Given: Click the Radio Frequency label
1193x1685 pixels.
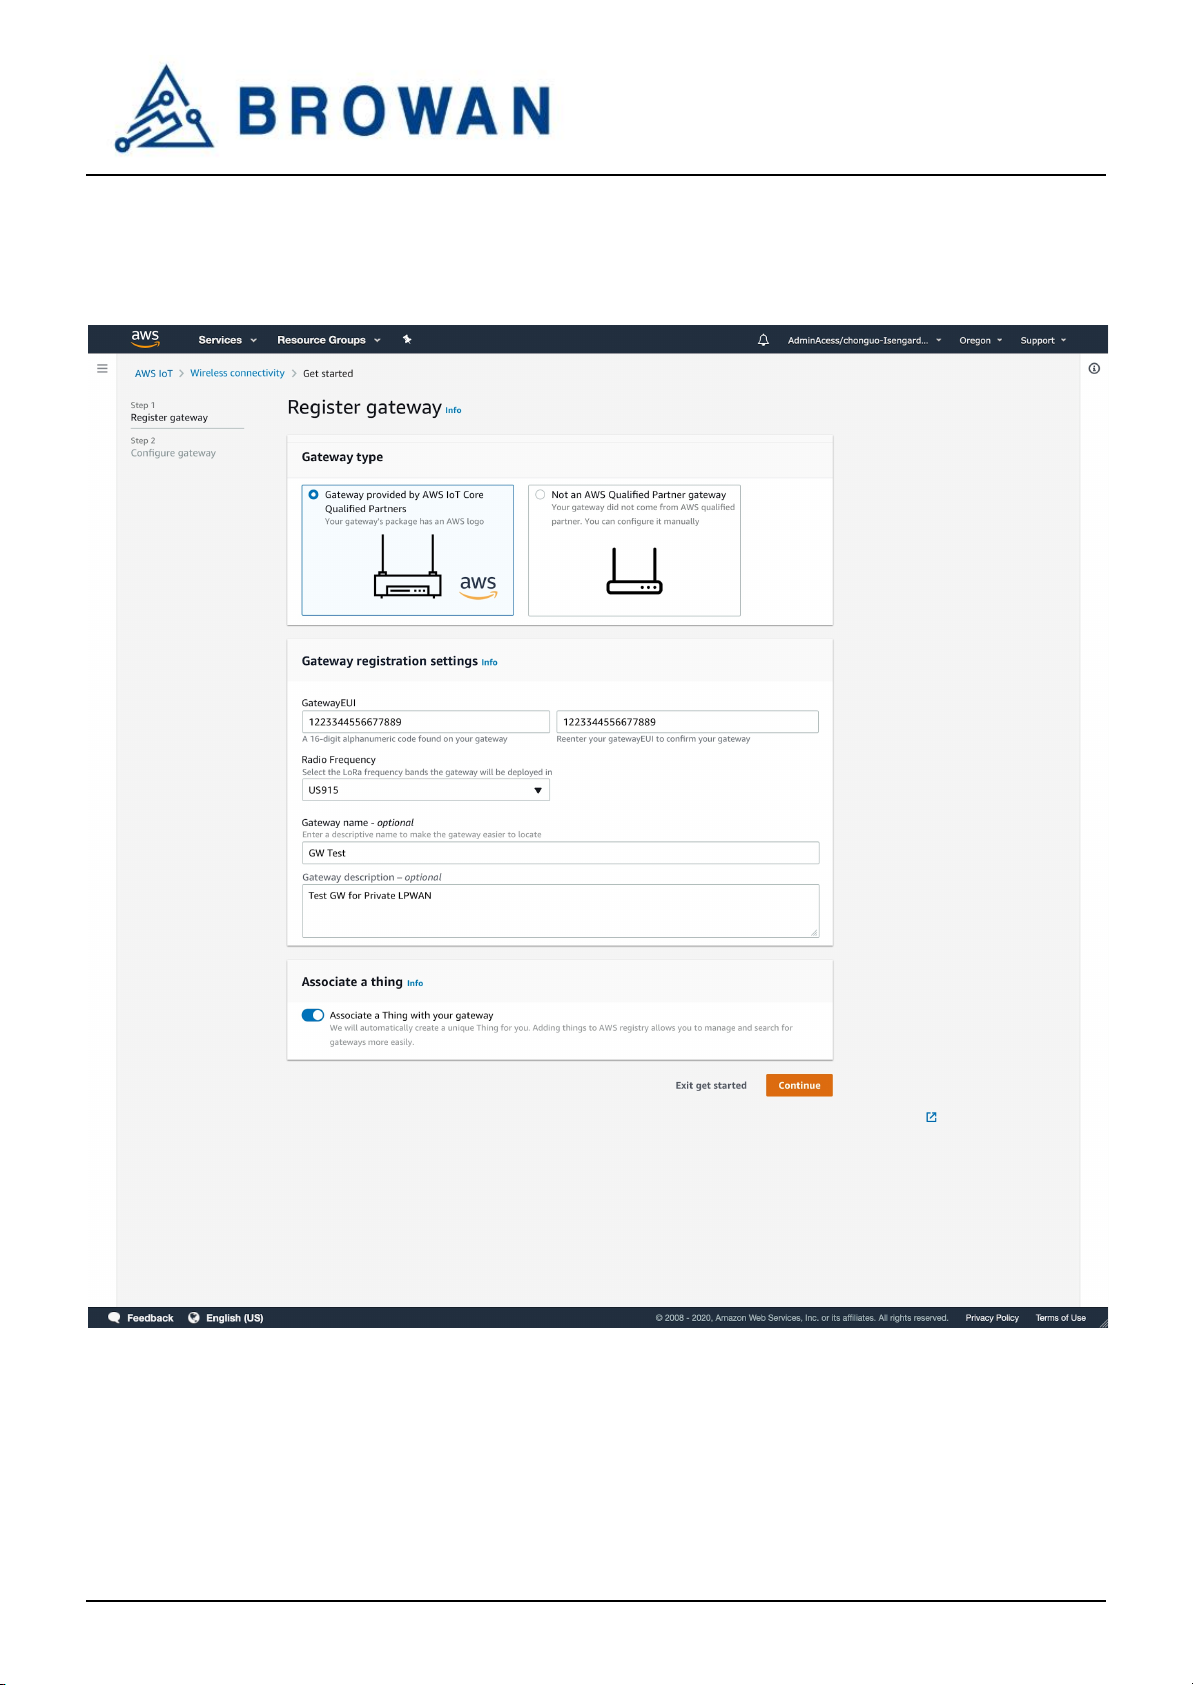Looking at the screenshot, I should tap(338, 760).
